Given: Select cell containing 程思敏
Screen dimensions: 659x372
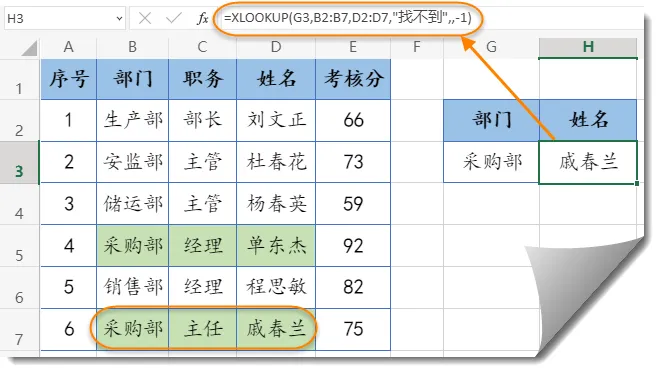Looking at the screenshot, I should tap(276, 287).
